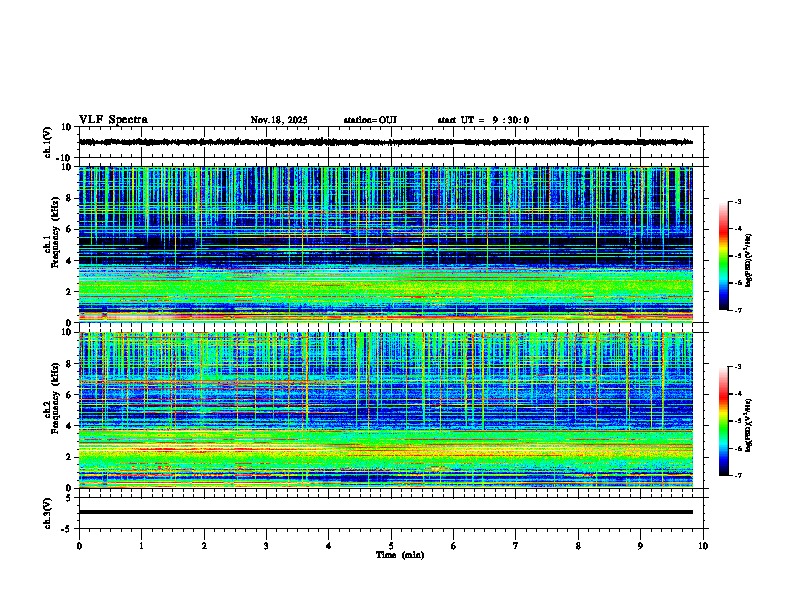Image resolution: width=792 pixels, height=612 pixels.
Task: Click tick label "10" on the time axis
Action: 703,546
